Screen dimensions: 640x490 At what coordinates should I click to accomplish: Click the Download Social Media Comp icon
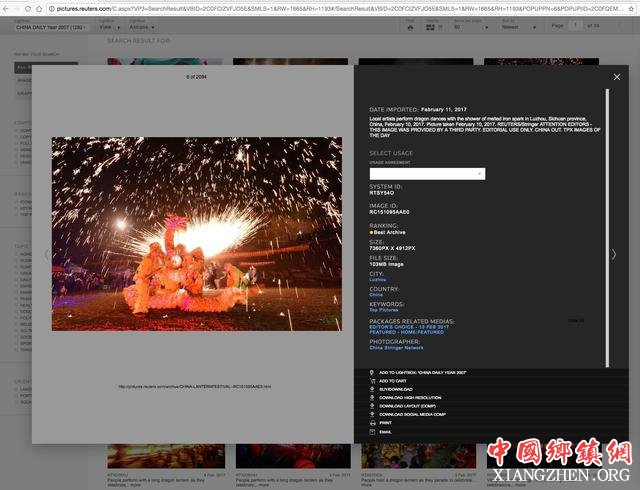pos(370,414)
